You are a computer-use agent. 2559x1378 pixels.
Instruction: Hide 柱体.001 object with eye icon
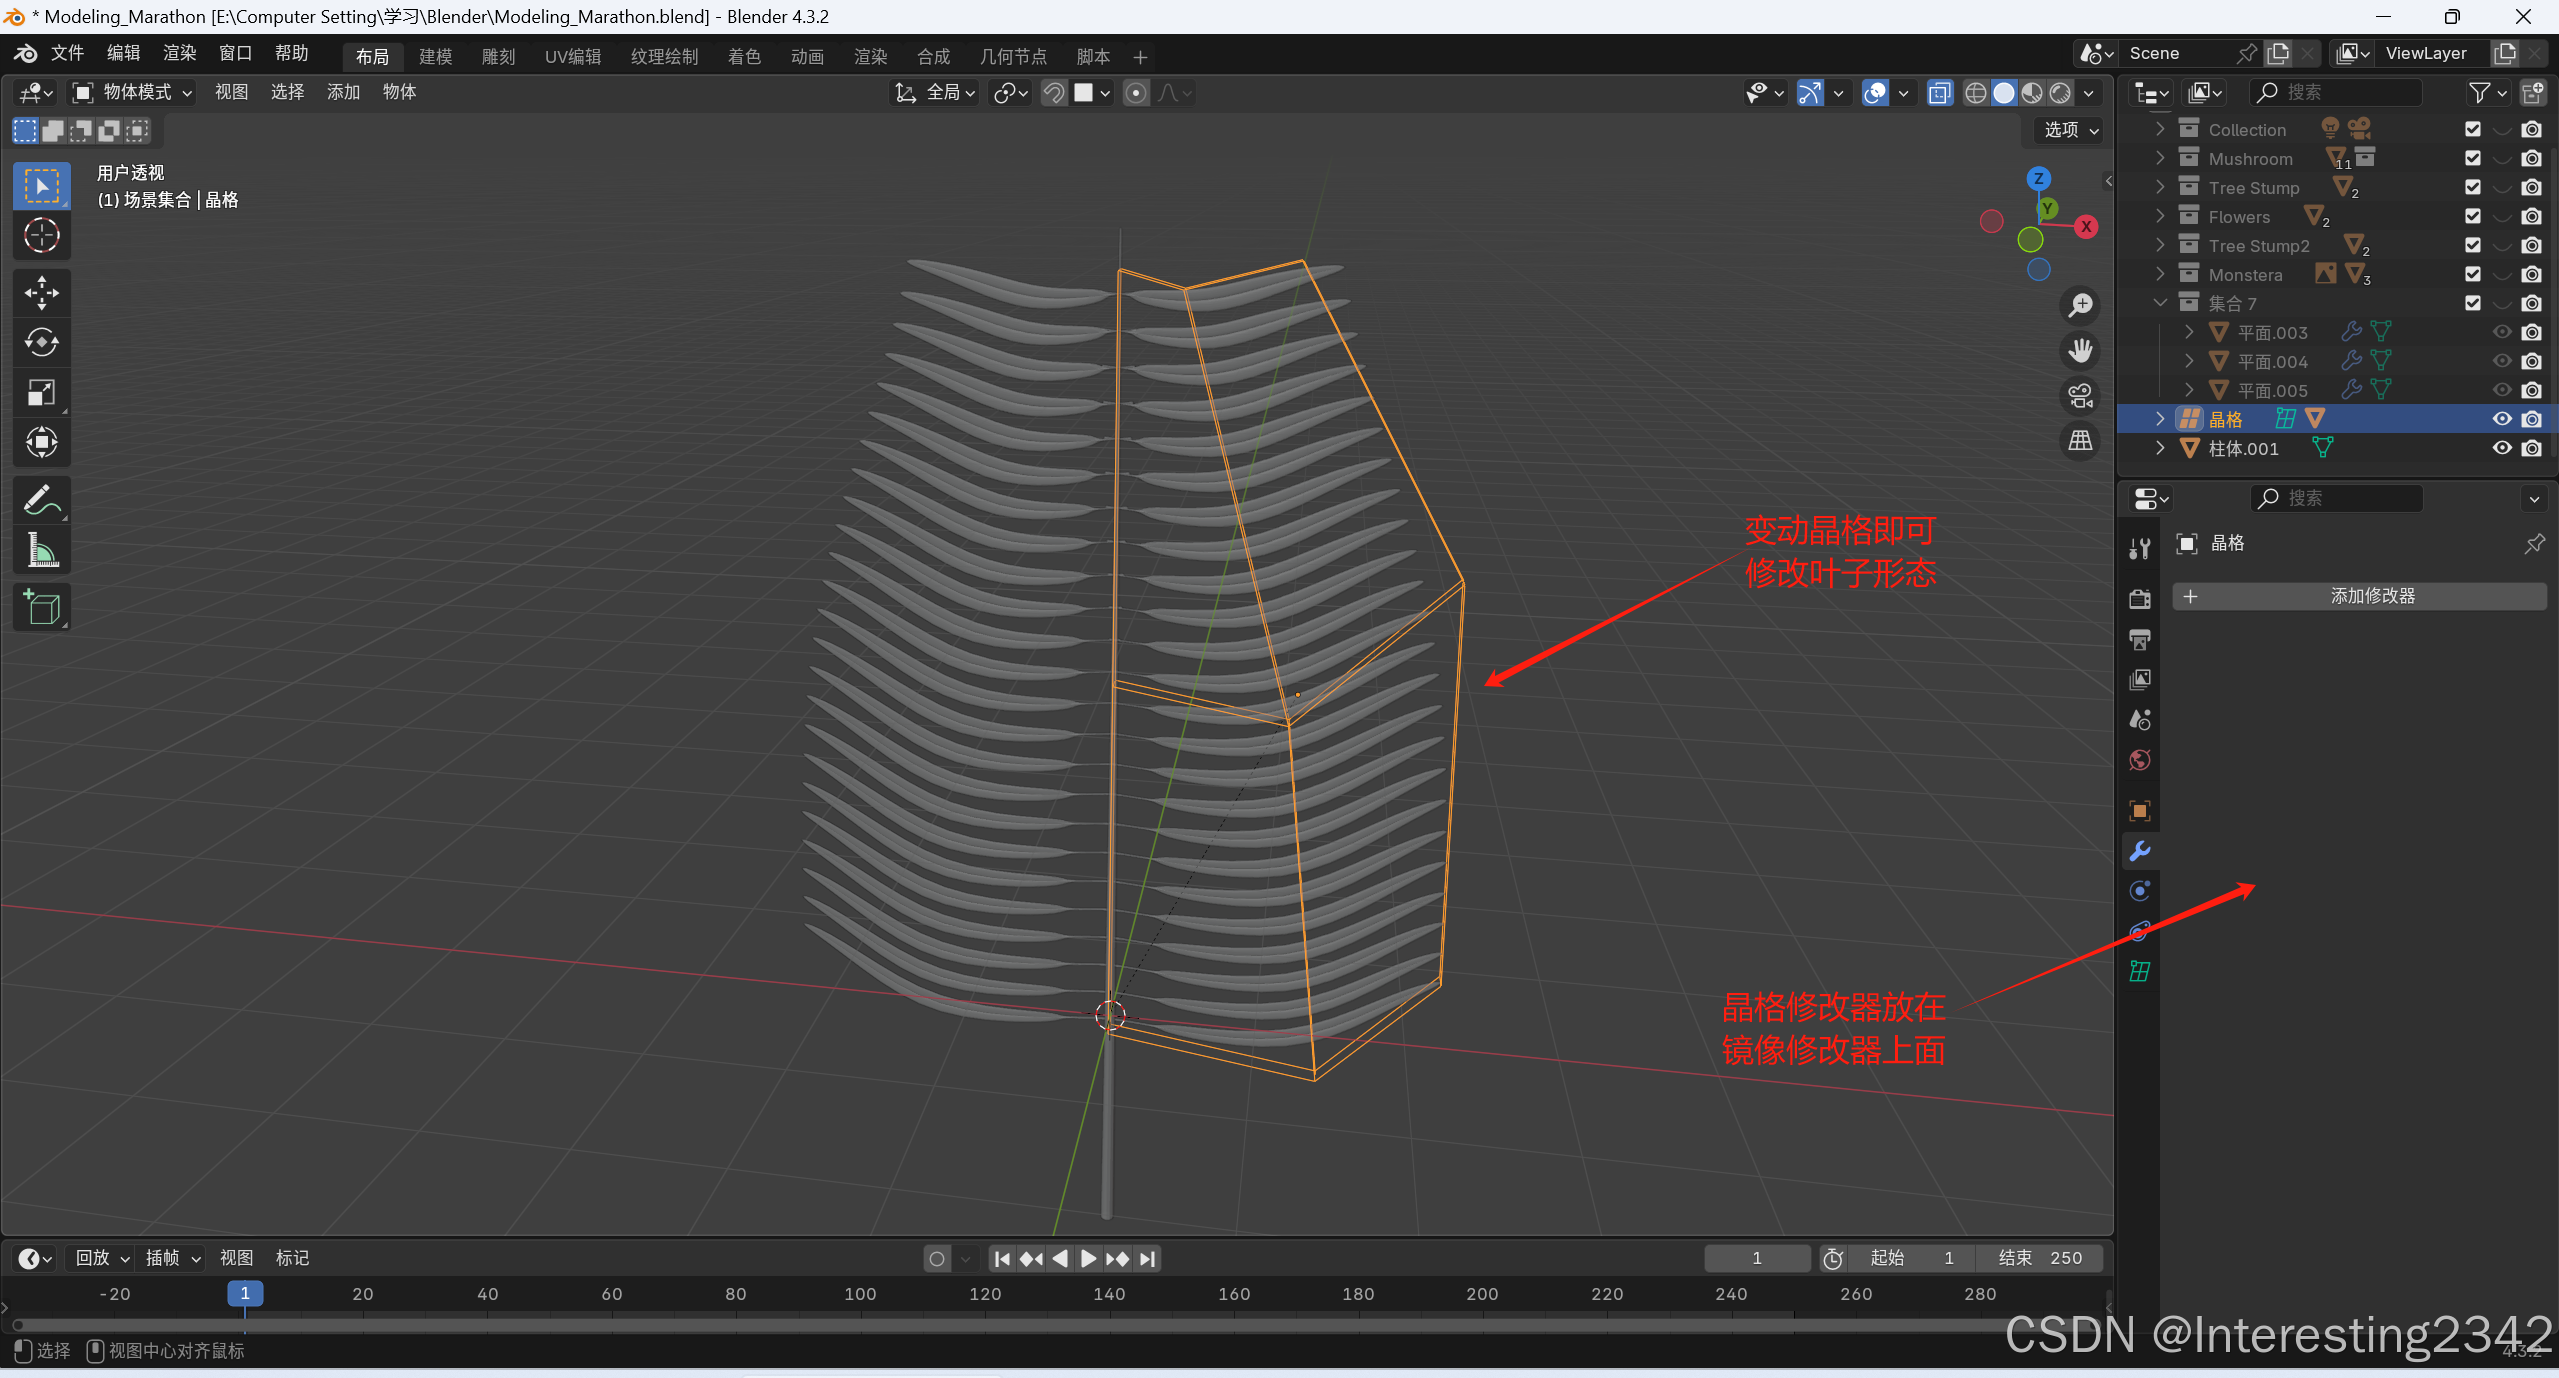pos(2501,448)
